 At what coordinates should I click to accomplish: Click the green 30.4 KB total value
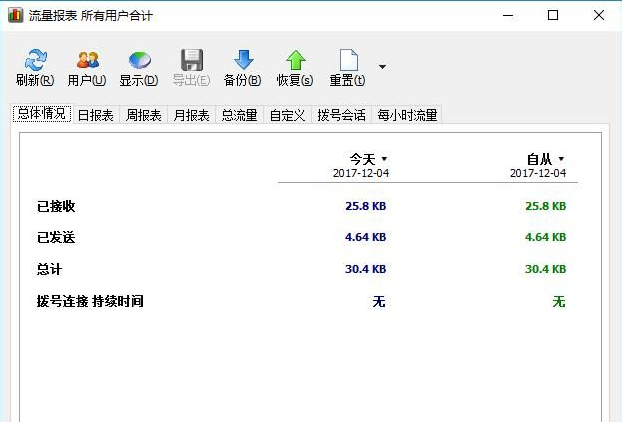coord(545,269)
